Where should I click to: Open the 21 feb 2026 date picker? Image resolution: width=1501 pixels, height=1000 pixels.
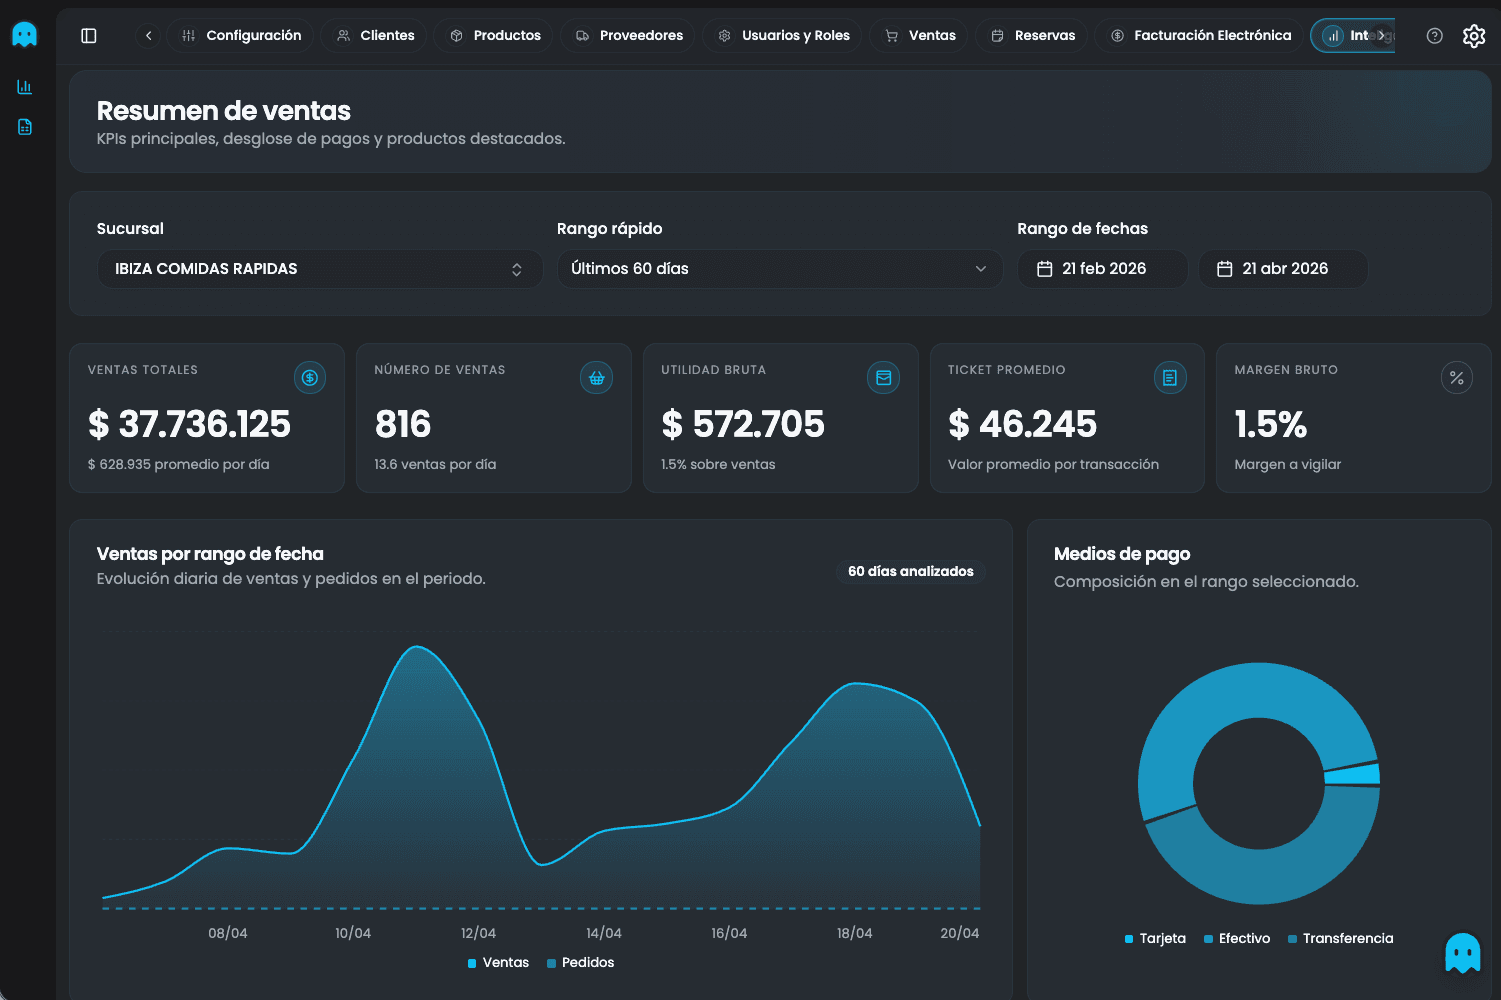(1102, 268)
